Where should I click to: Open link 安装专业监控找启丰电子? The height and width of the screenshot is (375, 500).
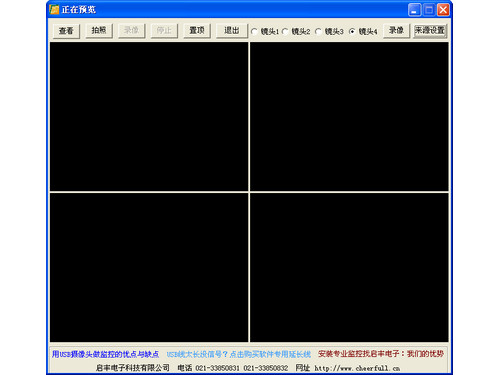point(381,354)
